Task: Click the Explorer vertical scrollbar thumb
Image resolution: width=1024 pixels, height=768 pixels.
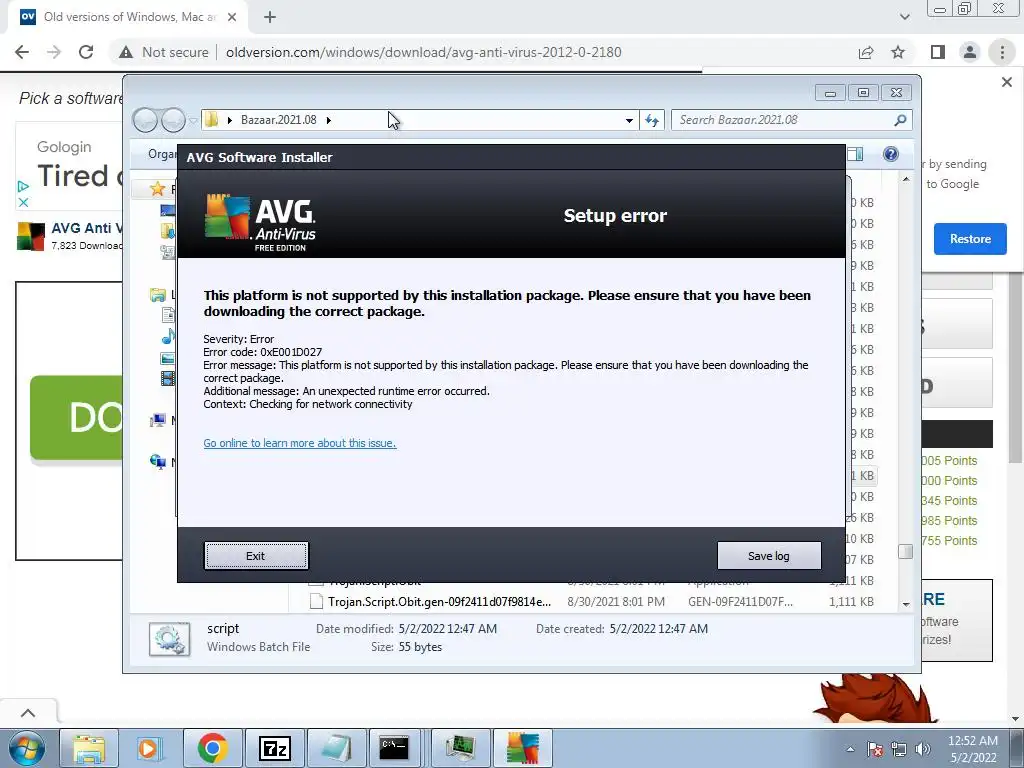Action: pos(906,552)
